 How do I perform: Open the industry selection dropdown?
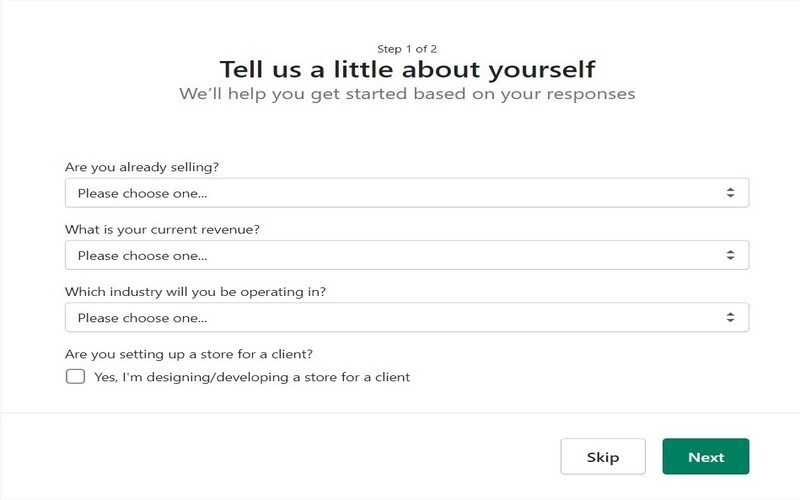click(406, 317)
